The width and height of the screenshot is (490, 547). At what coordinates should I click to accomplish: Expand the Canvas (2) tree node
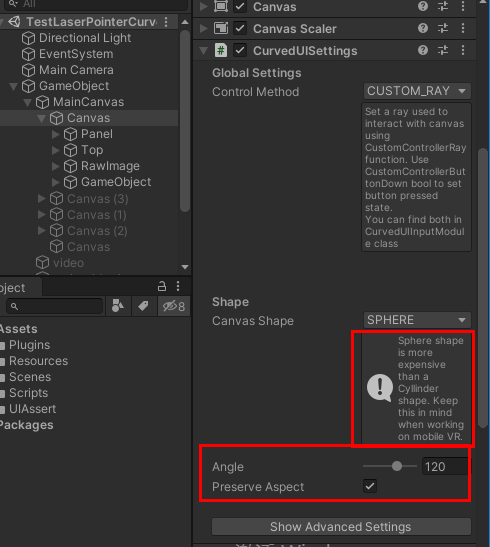coord(42,230)
